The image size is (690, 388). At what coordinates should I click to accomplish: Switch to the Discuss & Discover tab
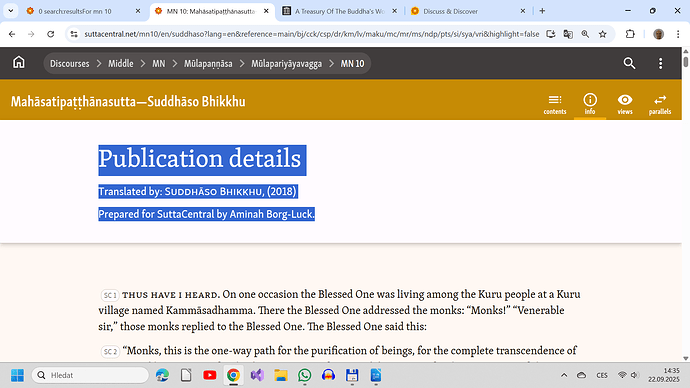pos(468,11)
